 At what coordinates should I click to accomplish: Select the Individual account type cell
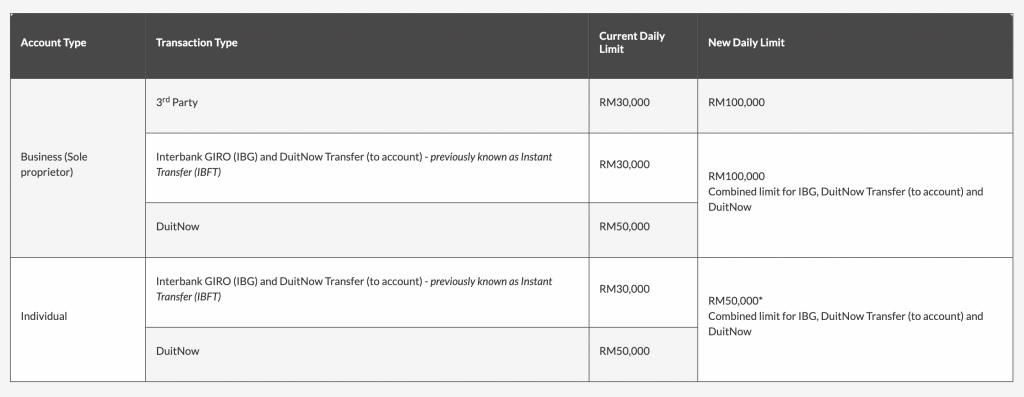pos(78,319)
